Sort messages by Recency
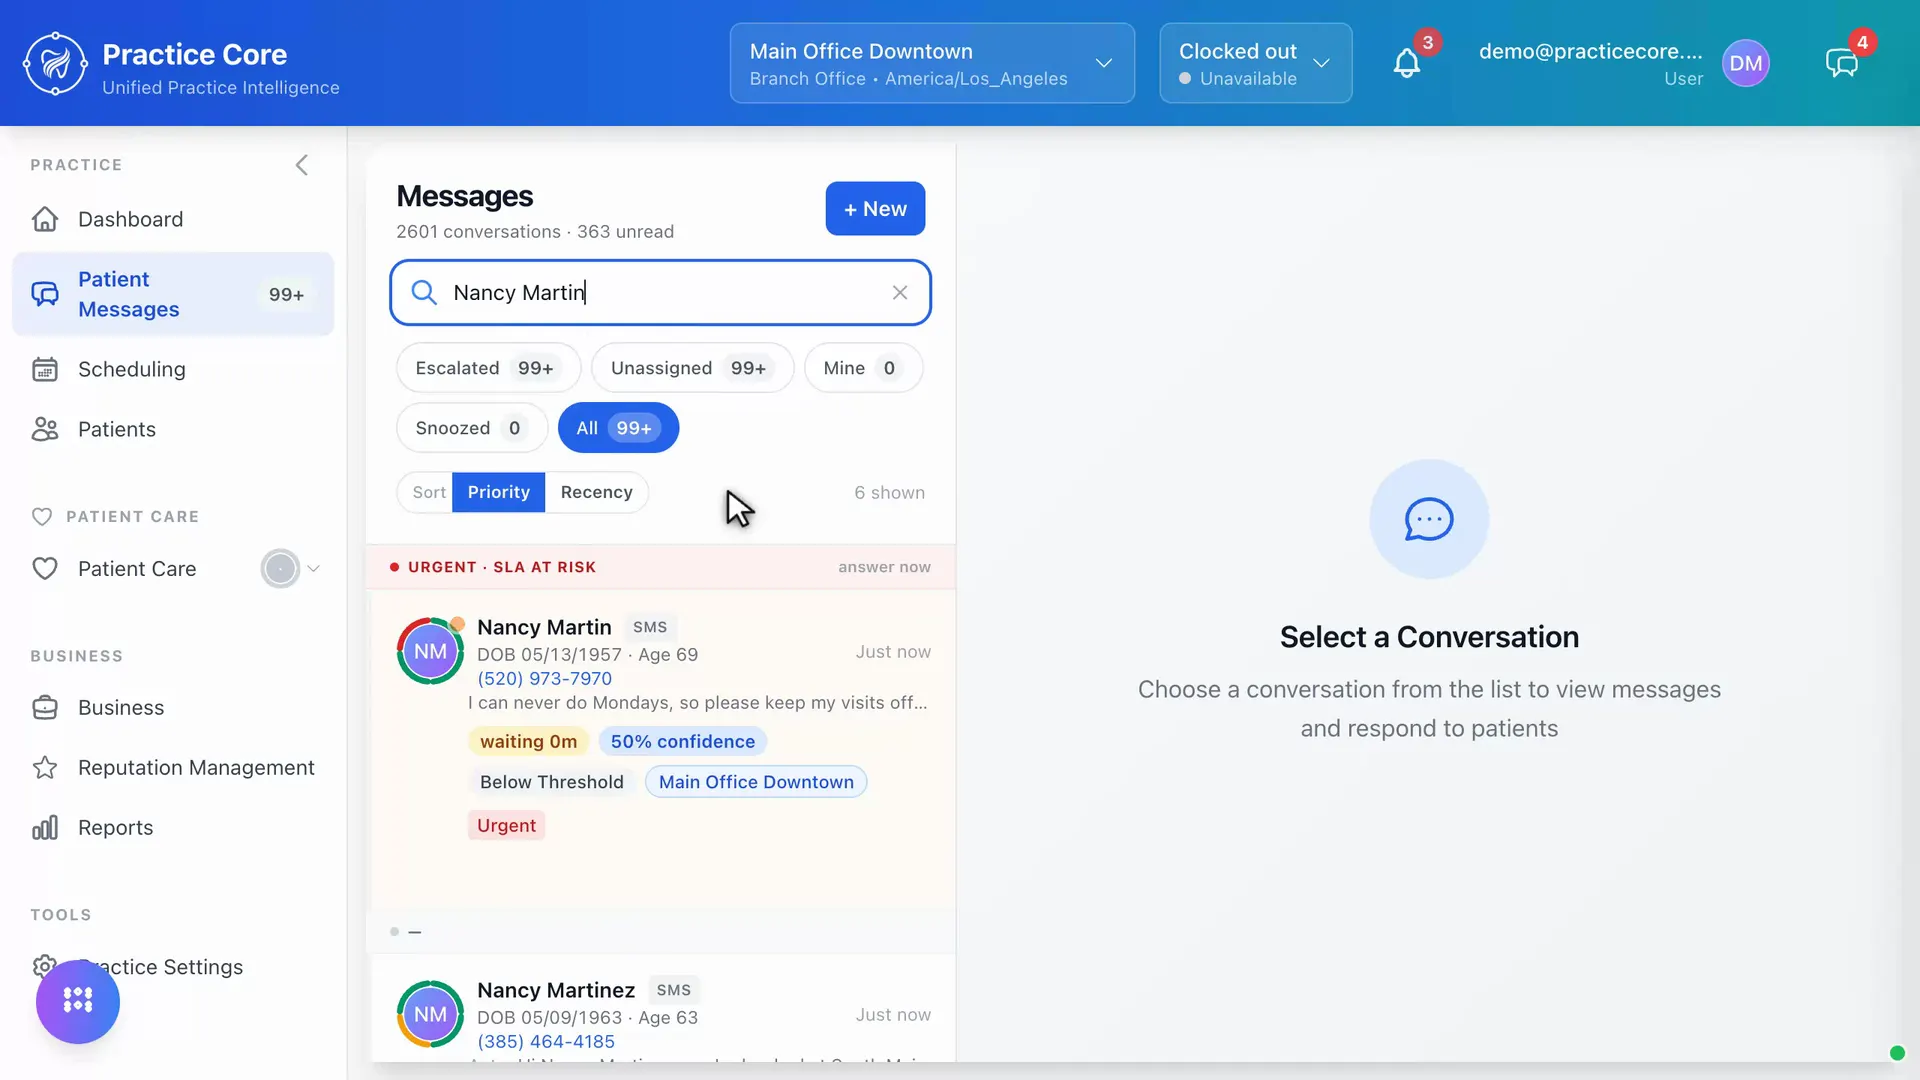Image resolution: width=1920 pixels, height=1080 pixels. click(x=597, y=492)
